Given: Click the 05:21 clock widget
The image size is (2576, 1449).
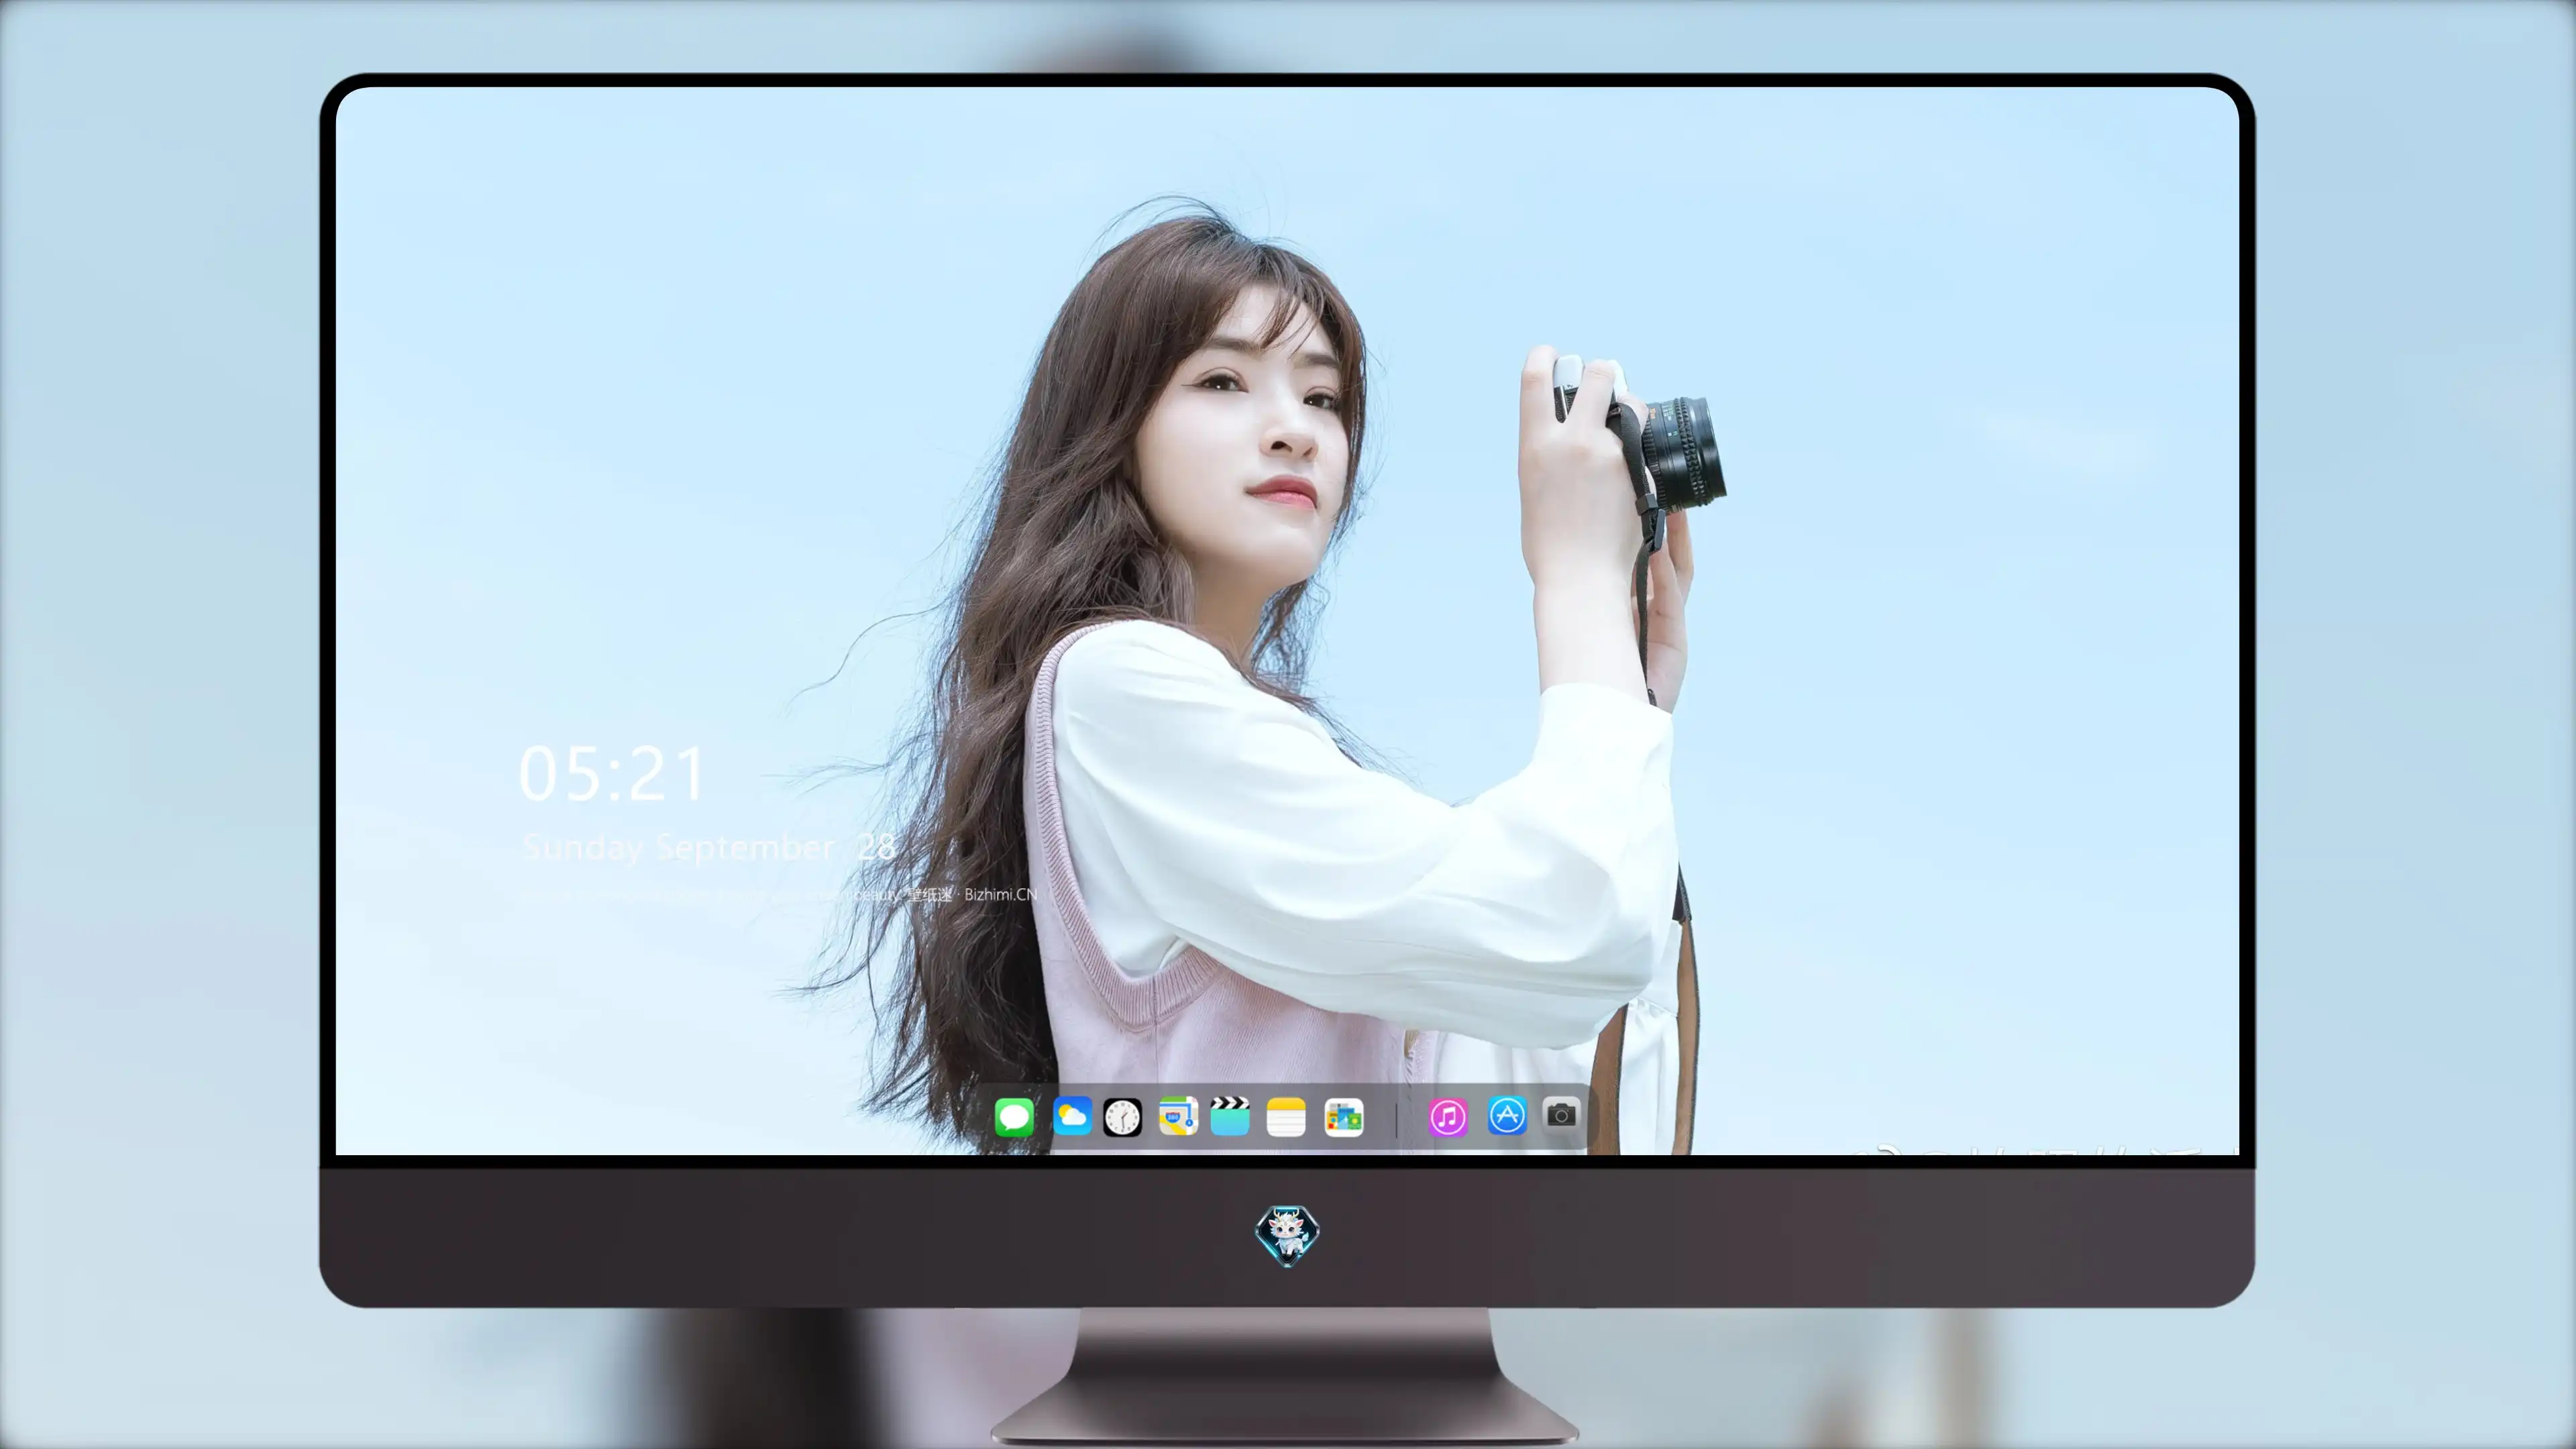Looking at the screenshot, I should click(x=612, y=774).
